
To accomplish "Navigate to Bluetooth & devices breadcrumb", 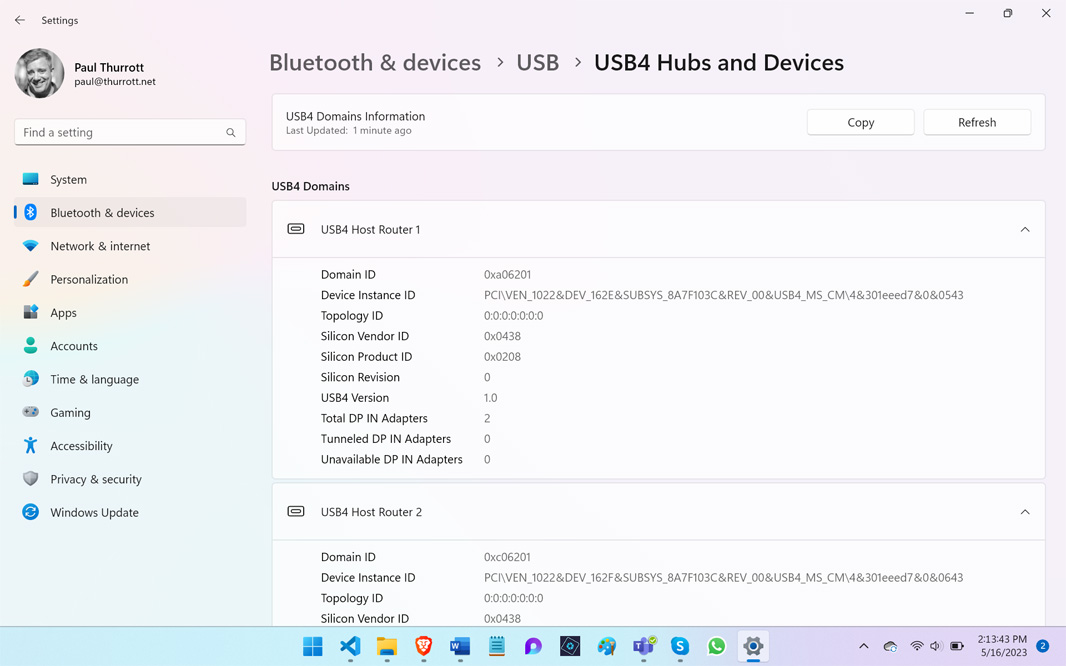I will 375,62.
